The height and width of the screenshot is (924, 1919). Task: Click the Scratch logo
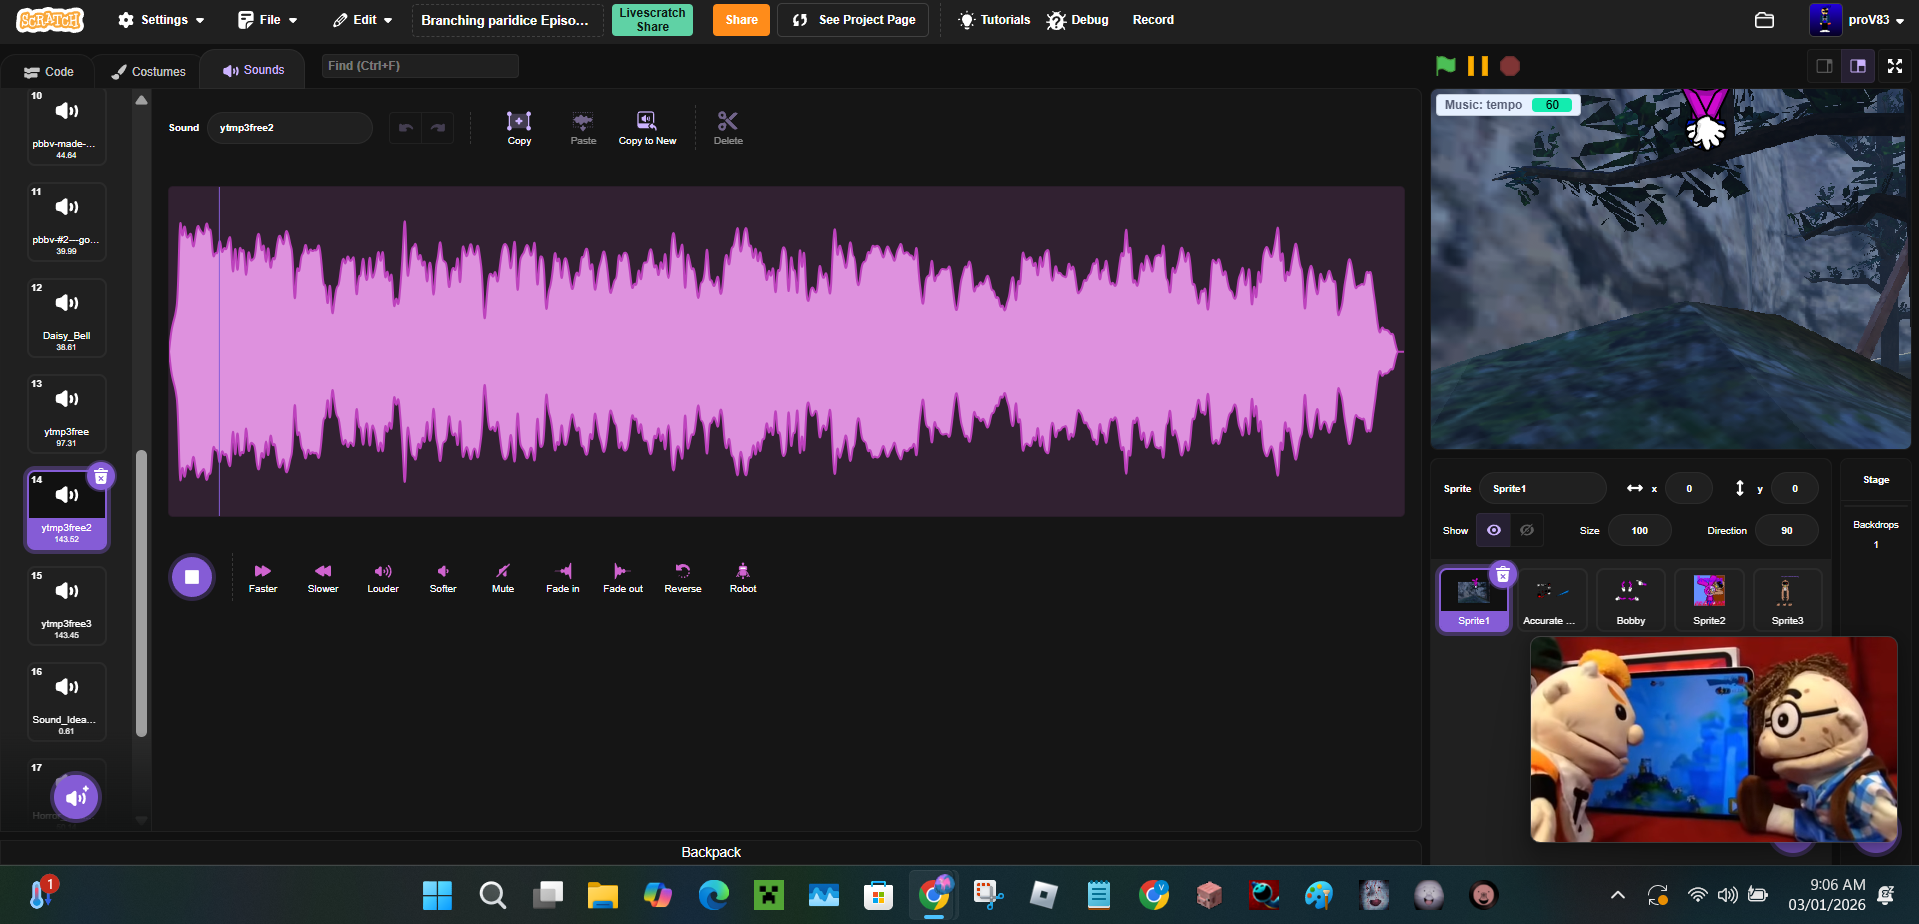tap(50, 20)
